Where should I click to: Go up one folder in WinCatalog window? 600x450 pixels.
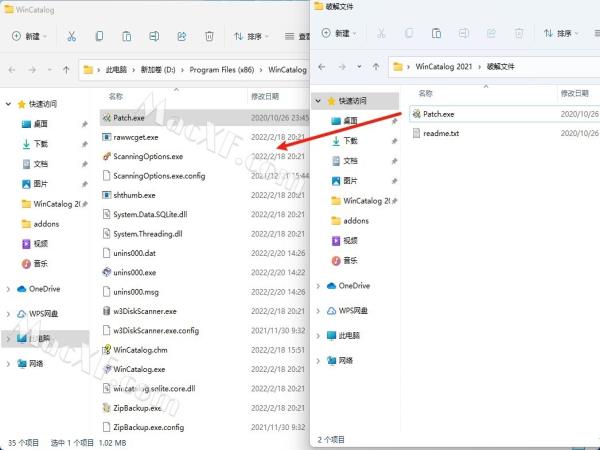tap(66, 70)
